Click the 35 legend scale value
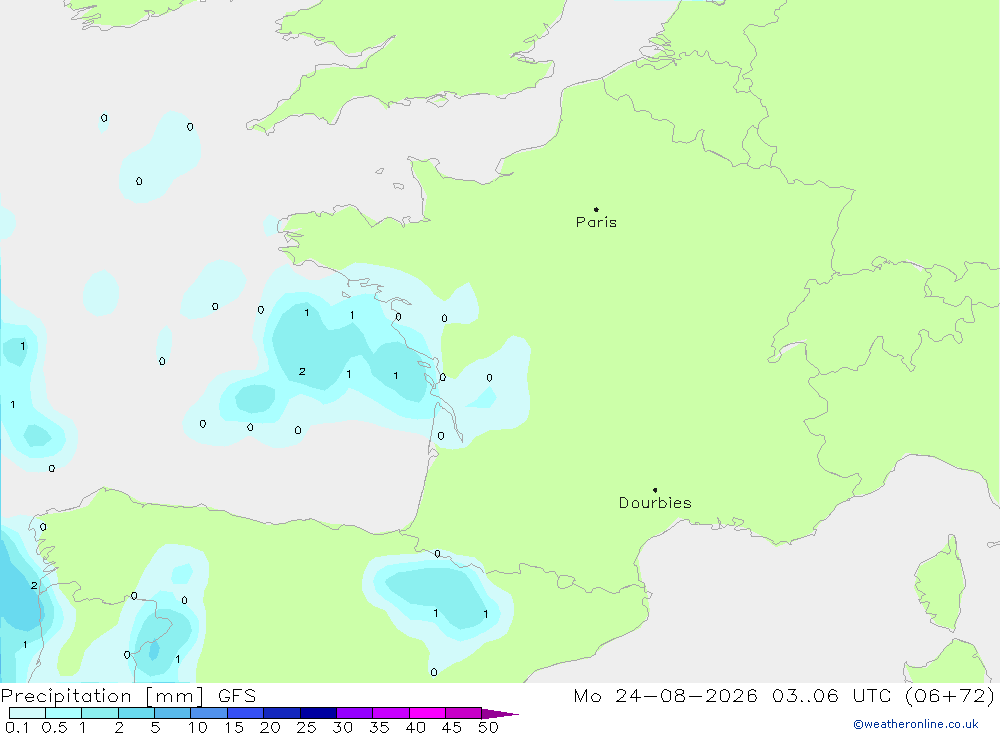The width and height of the screenshot is (1000, 733). point(379,727)
